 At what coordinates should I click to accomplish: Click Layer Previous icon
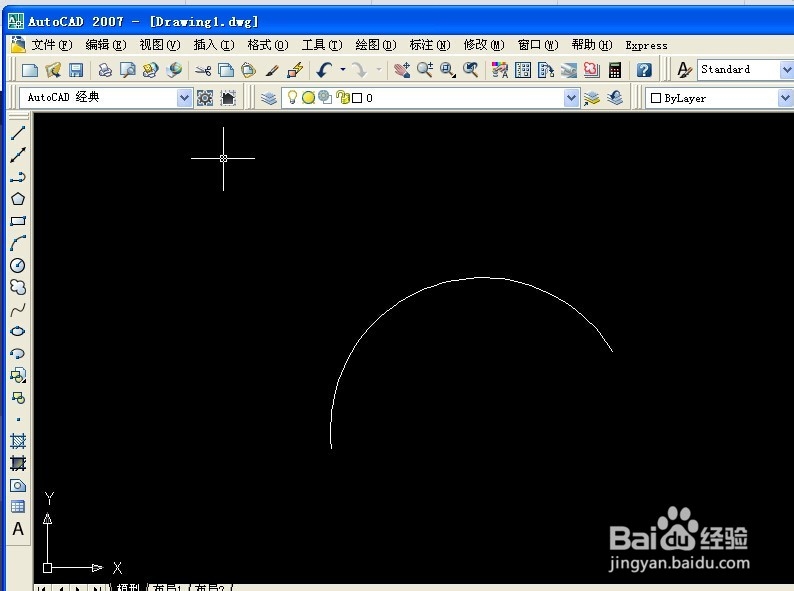[615, 98]
